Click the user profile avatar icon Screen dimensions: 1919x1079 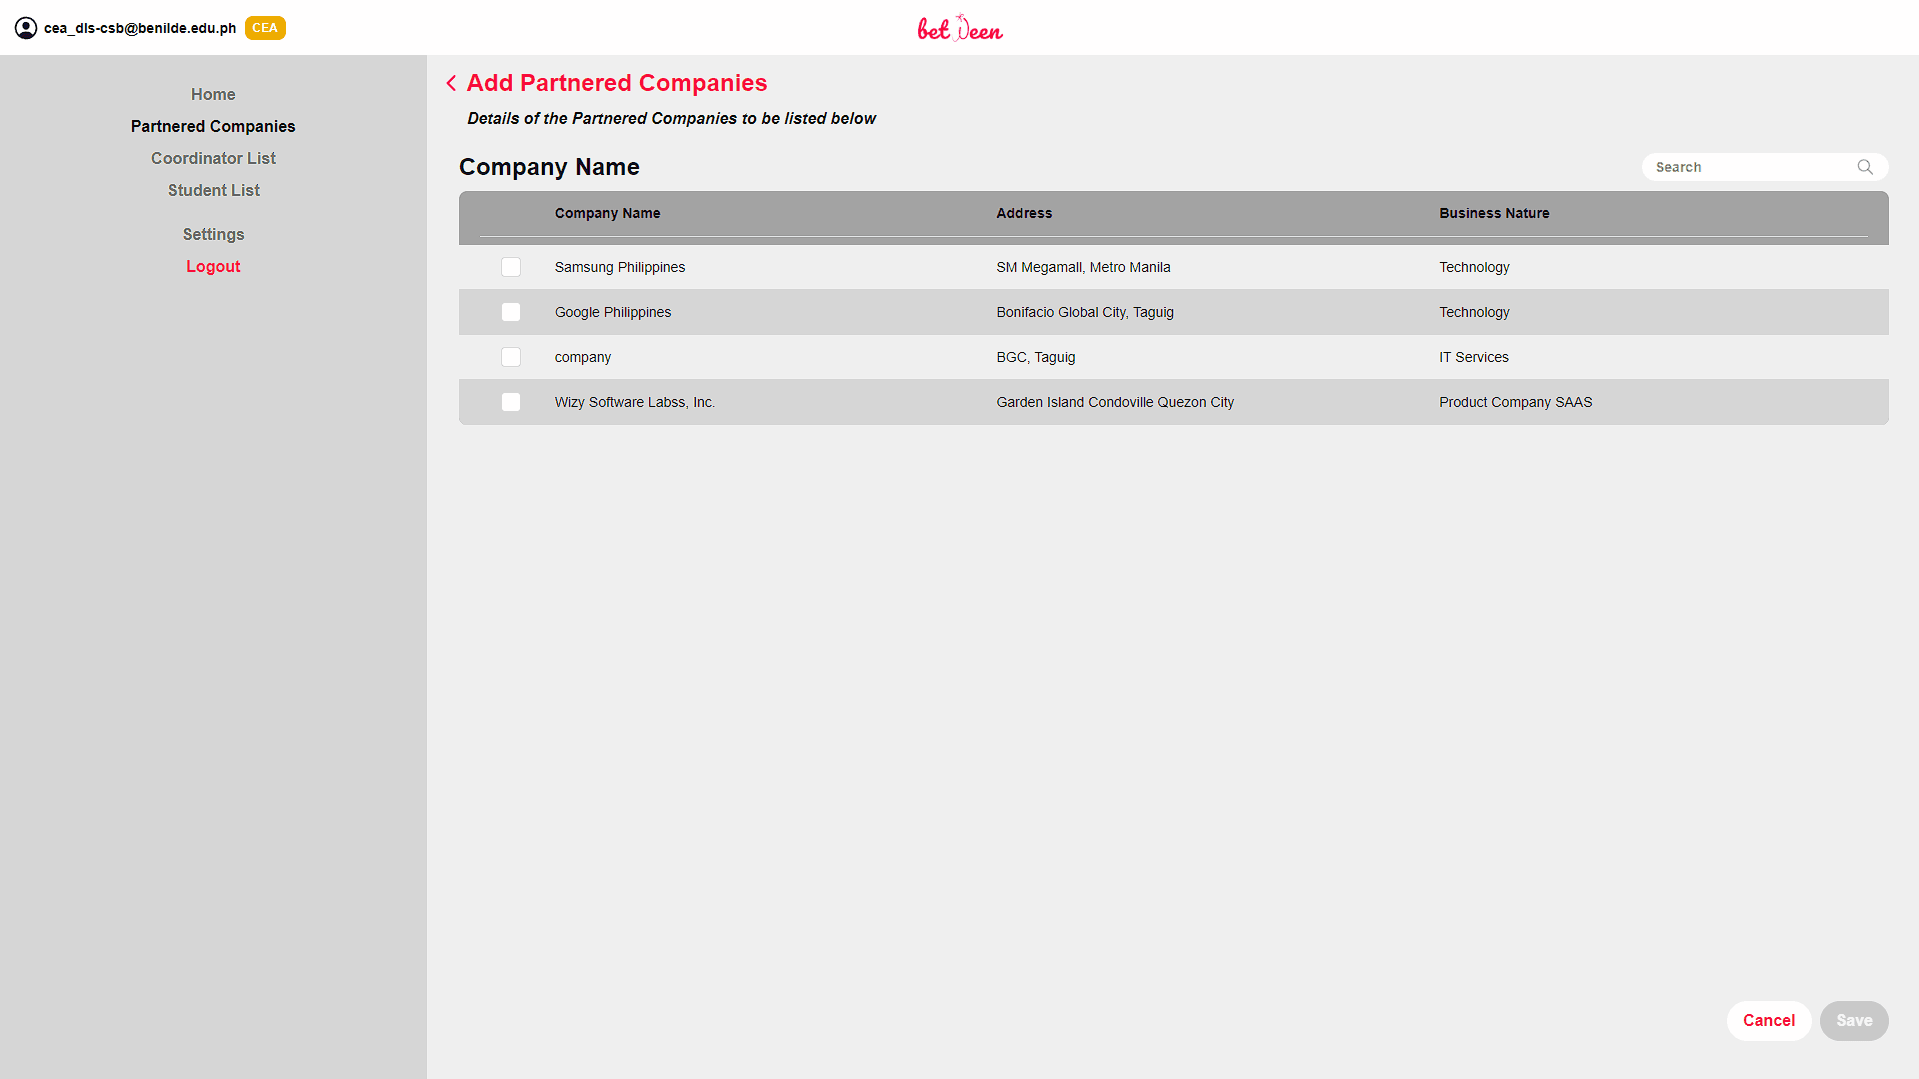click(26, 28)
